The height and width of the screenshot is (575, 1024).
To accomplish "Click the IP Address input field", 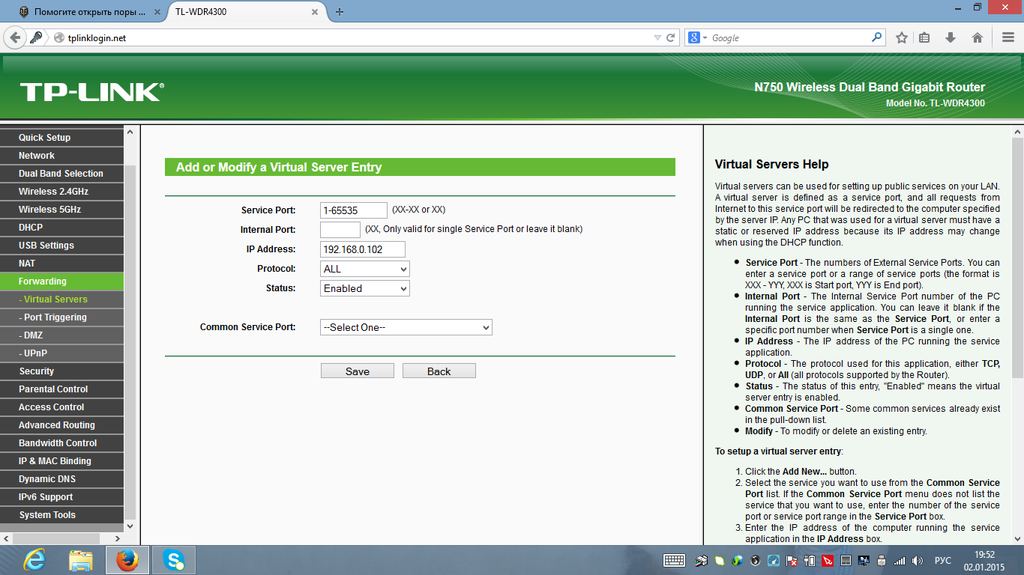I will [x=362, y=249].
